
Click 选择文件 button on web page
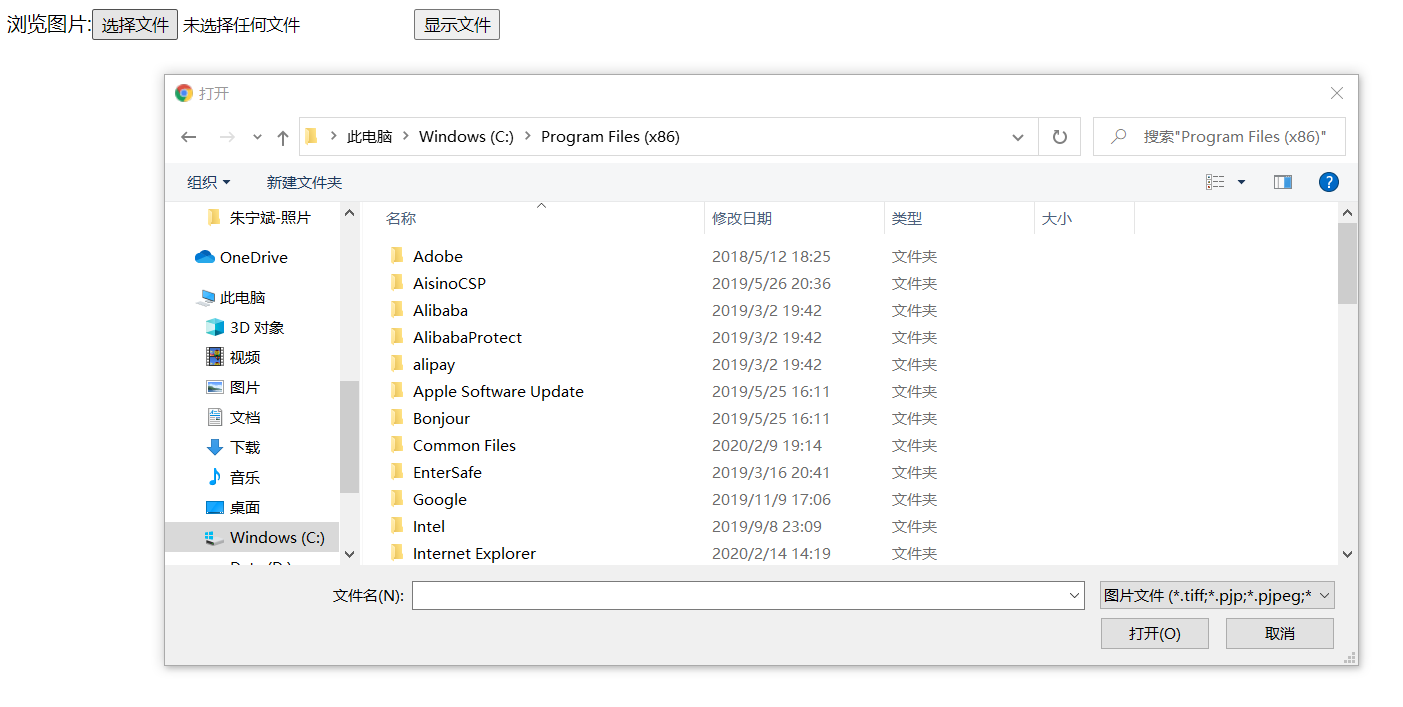point(135,25)
